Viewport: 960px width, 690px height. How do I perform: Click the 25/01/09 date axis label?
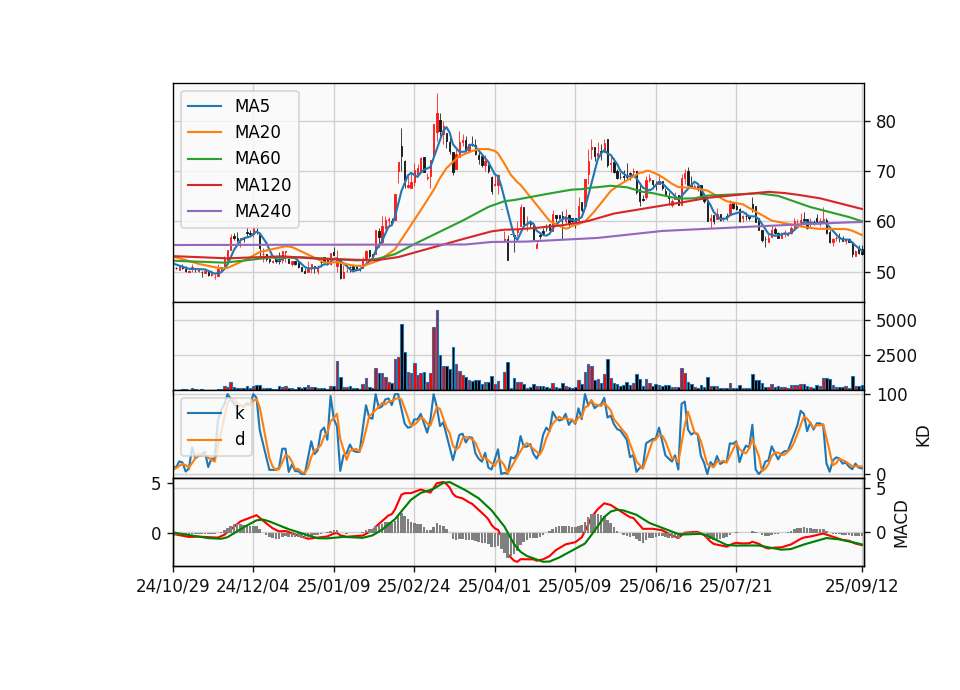coord(334,587)
